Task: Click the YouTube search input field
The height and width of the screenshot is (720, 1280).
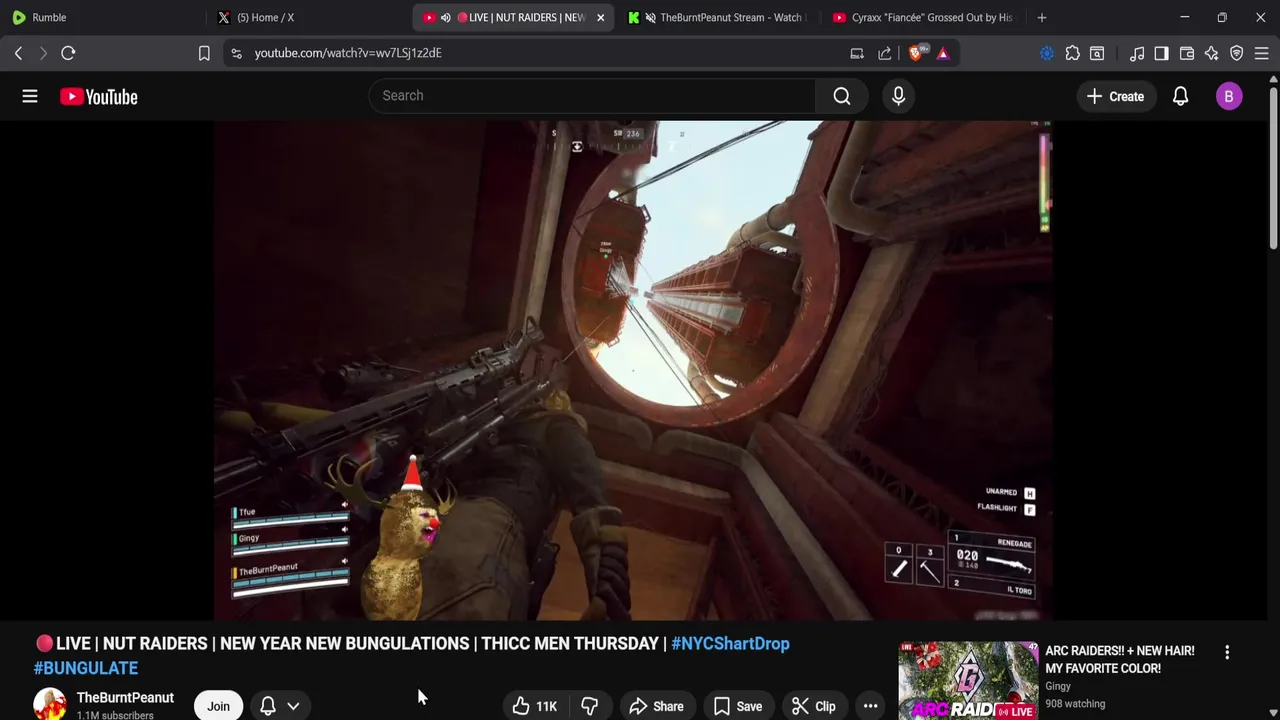Action: click(x=592, y=96)
